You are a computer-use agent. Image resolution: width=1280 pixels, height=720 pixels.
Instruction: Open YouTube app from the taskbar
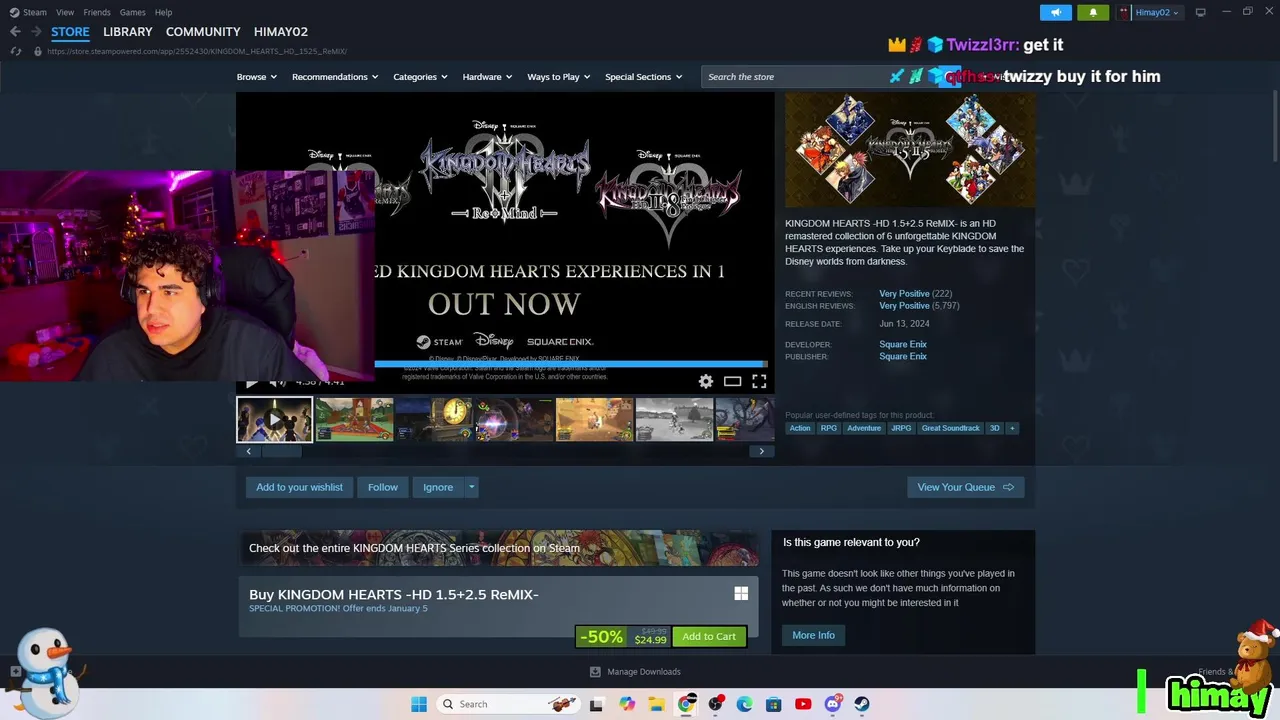tap(803, 704)
